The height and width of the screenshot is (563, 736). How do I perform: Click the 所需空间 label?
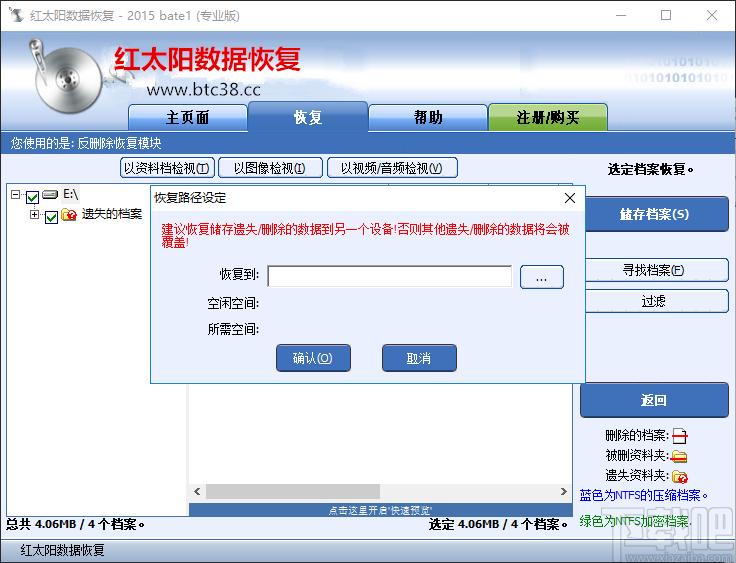(x=233, y=329)
